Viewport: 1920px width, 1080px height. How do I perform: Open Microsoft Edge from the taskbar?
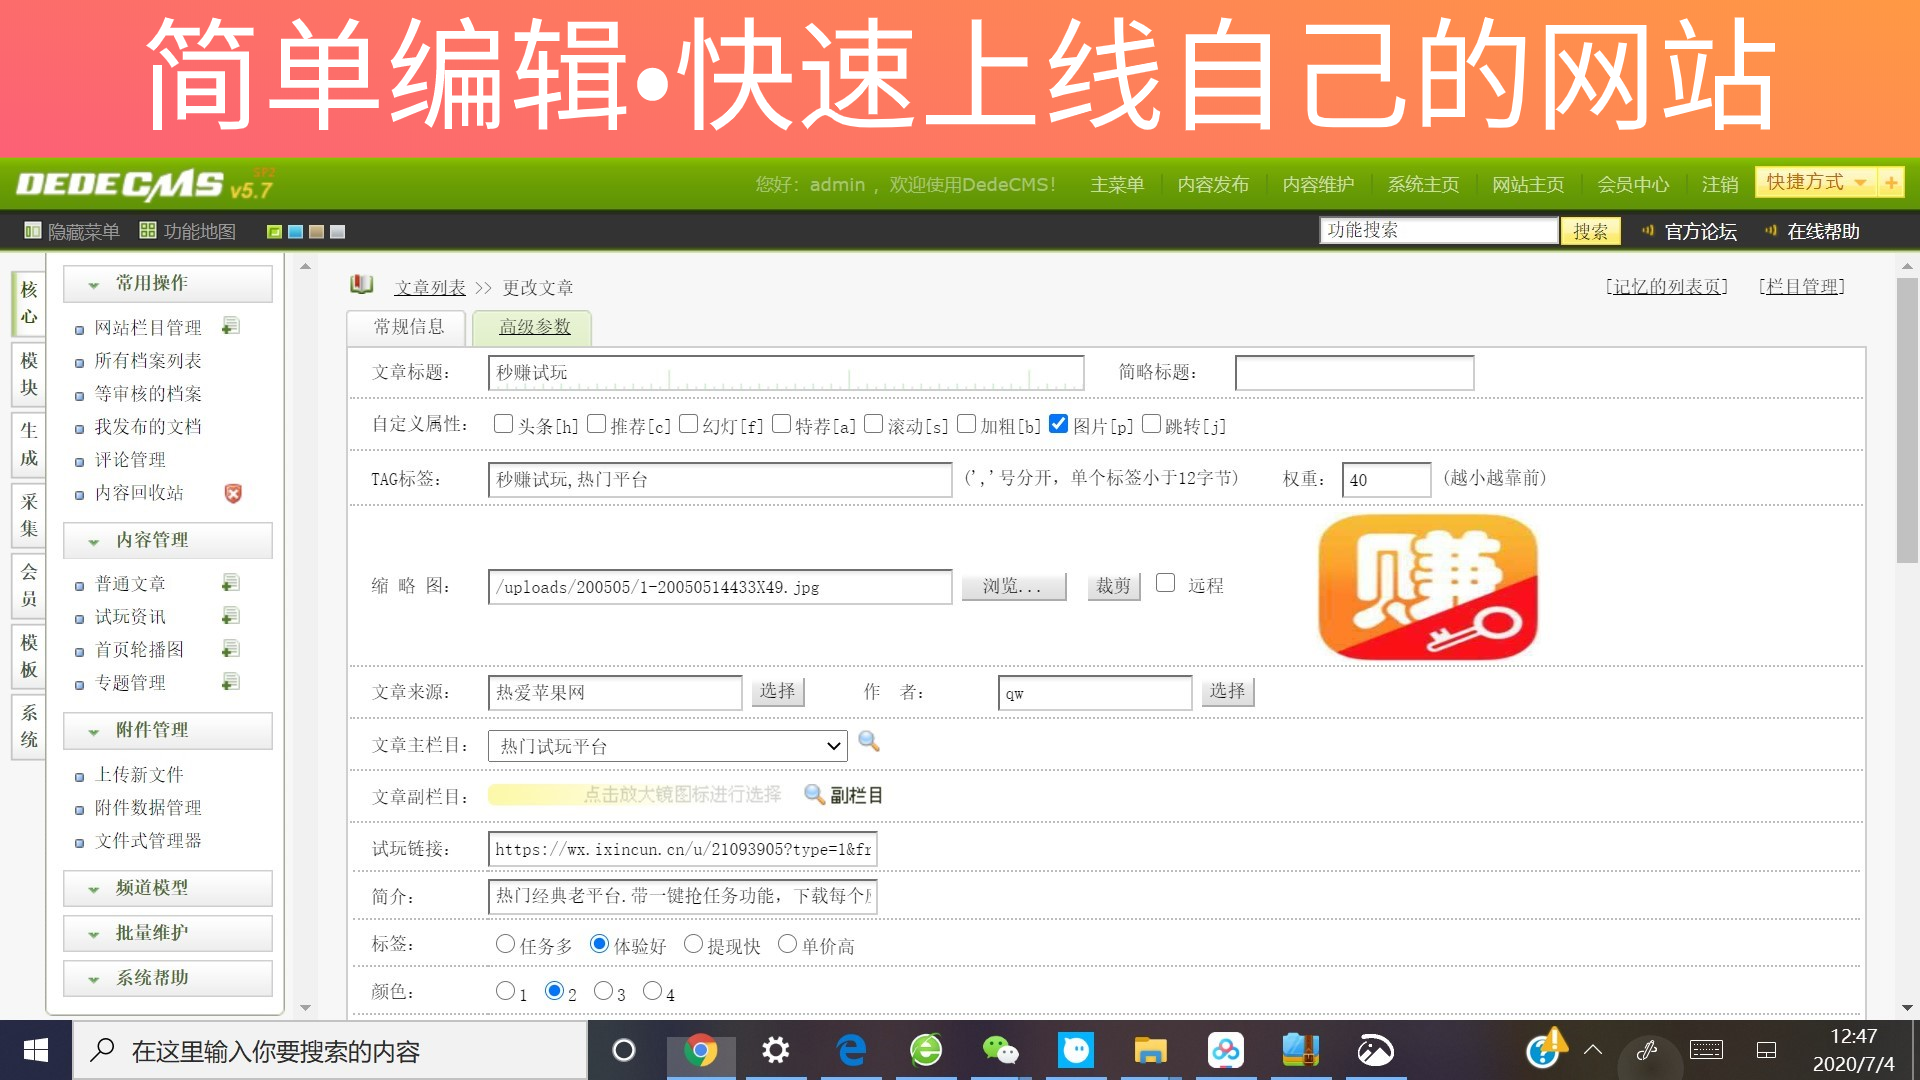(851, 1050)
